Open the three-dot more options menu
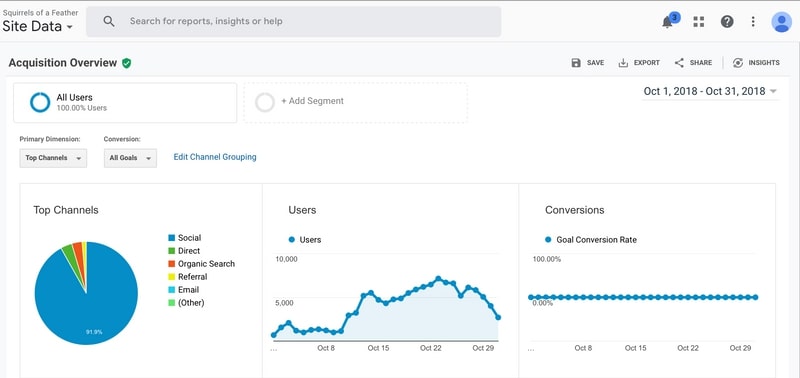800x378 pixels. coord(753,21)
